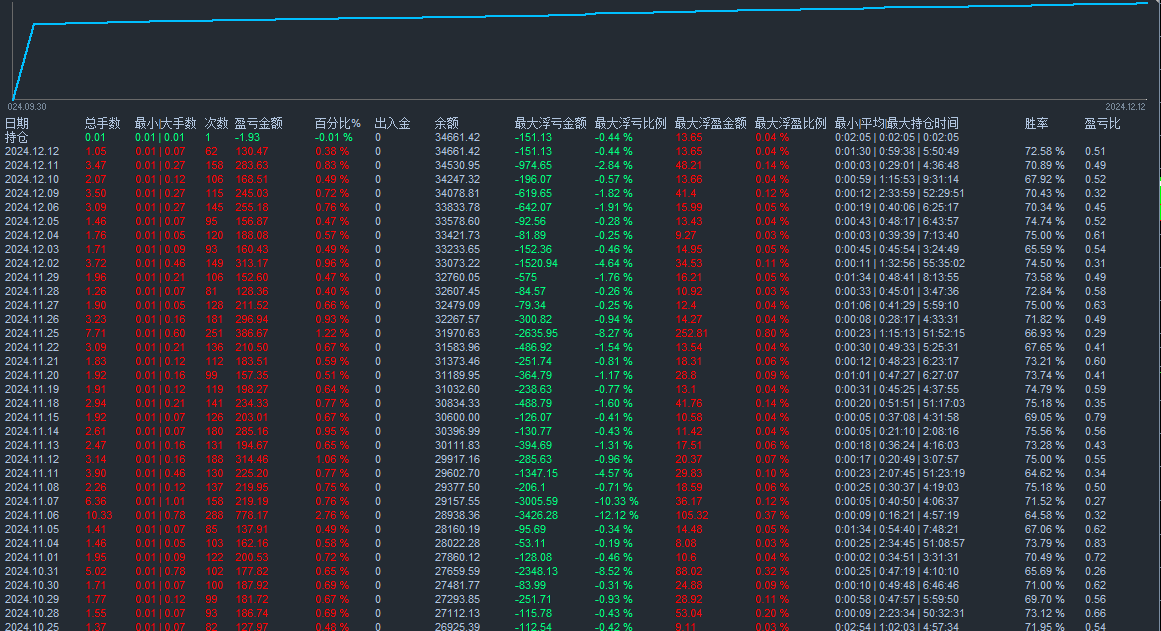
Task: Click max floating profit 88.02
Action: (x=689, y=571)
